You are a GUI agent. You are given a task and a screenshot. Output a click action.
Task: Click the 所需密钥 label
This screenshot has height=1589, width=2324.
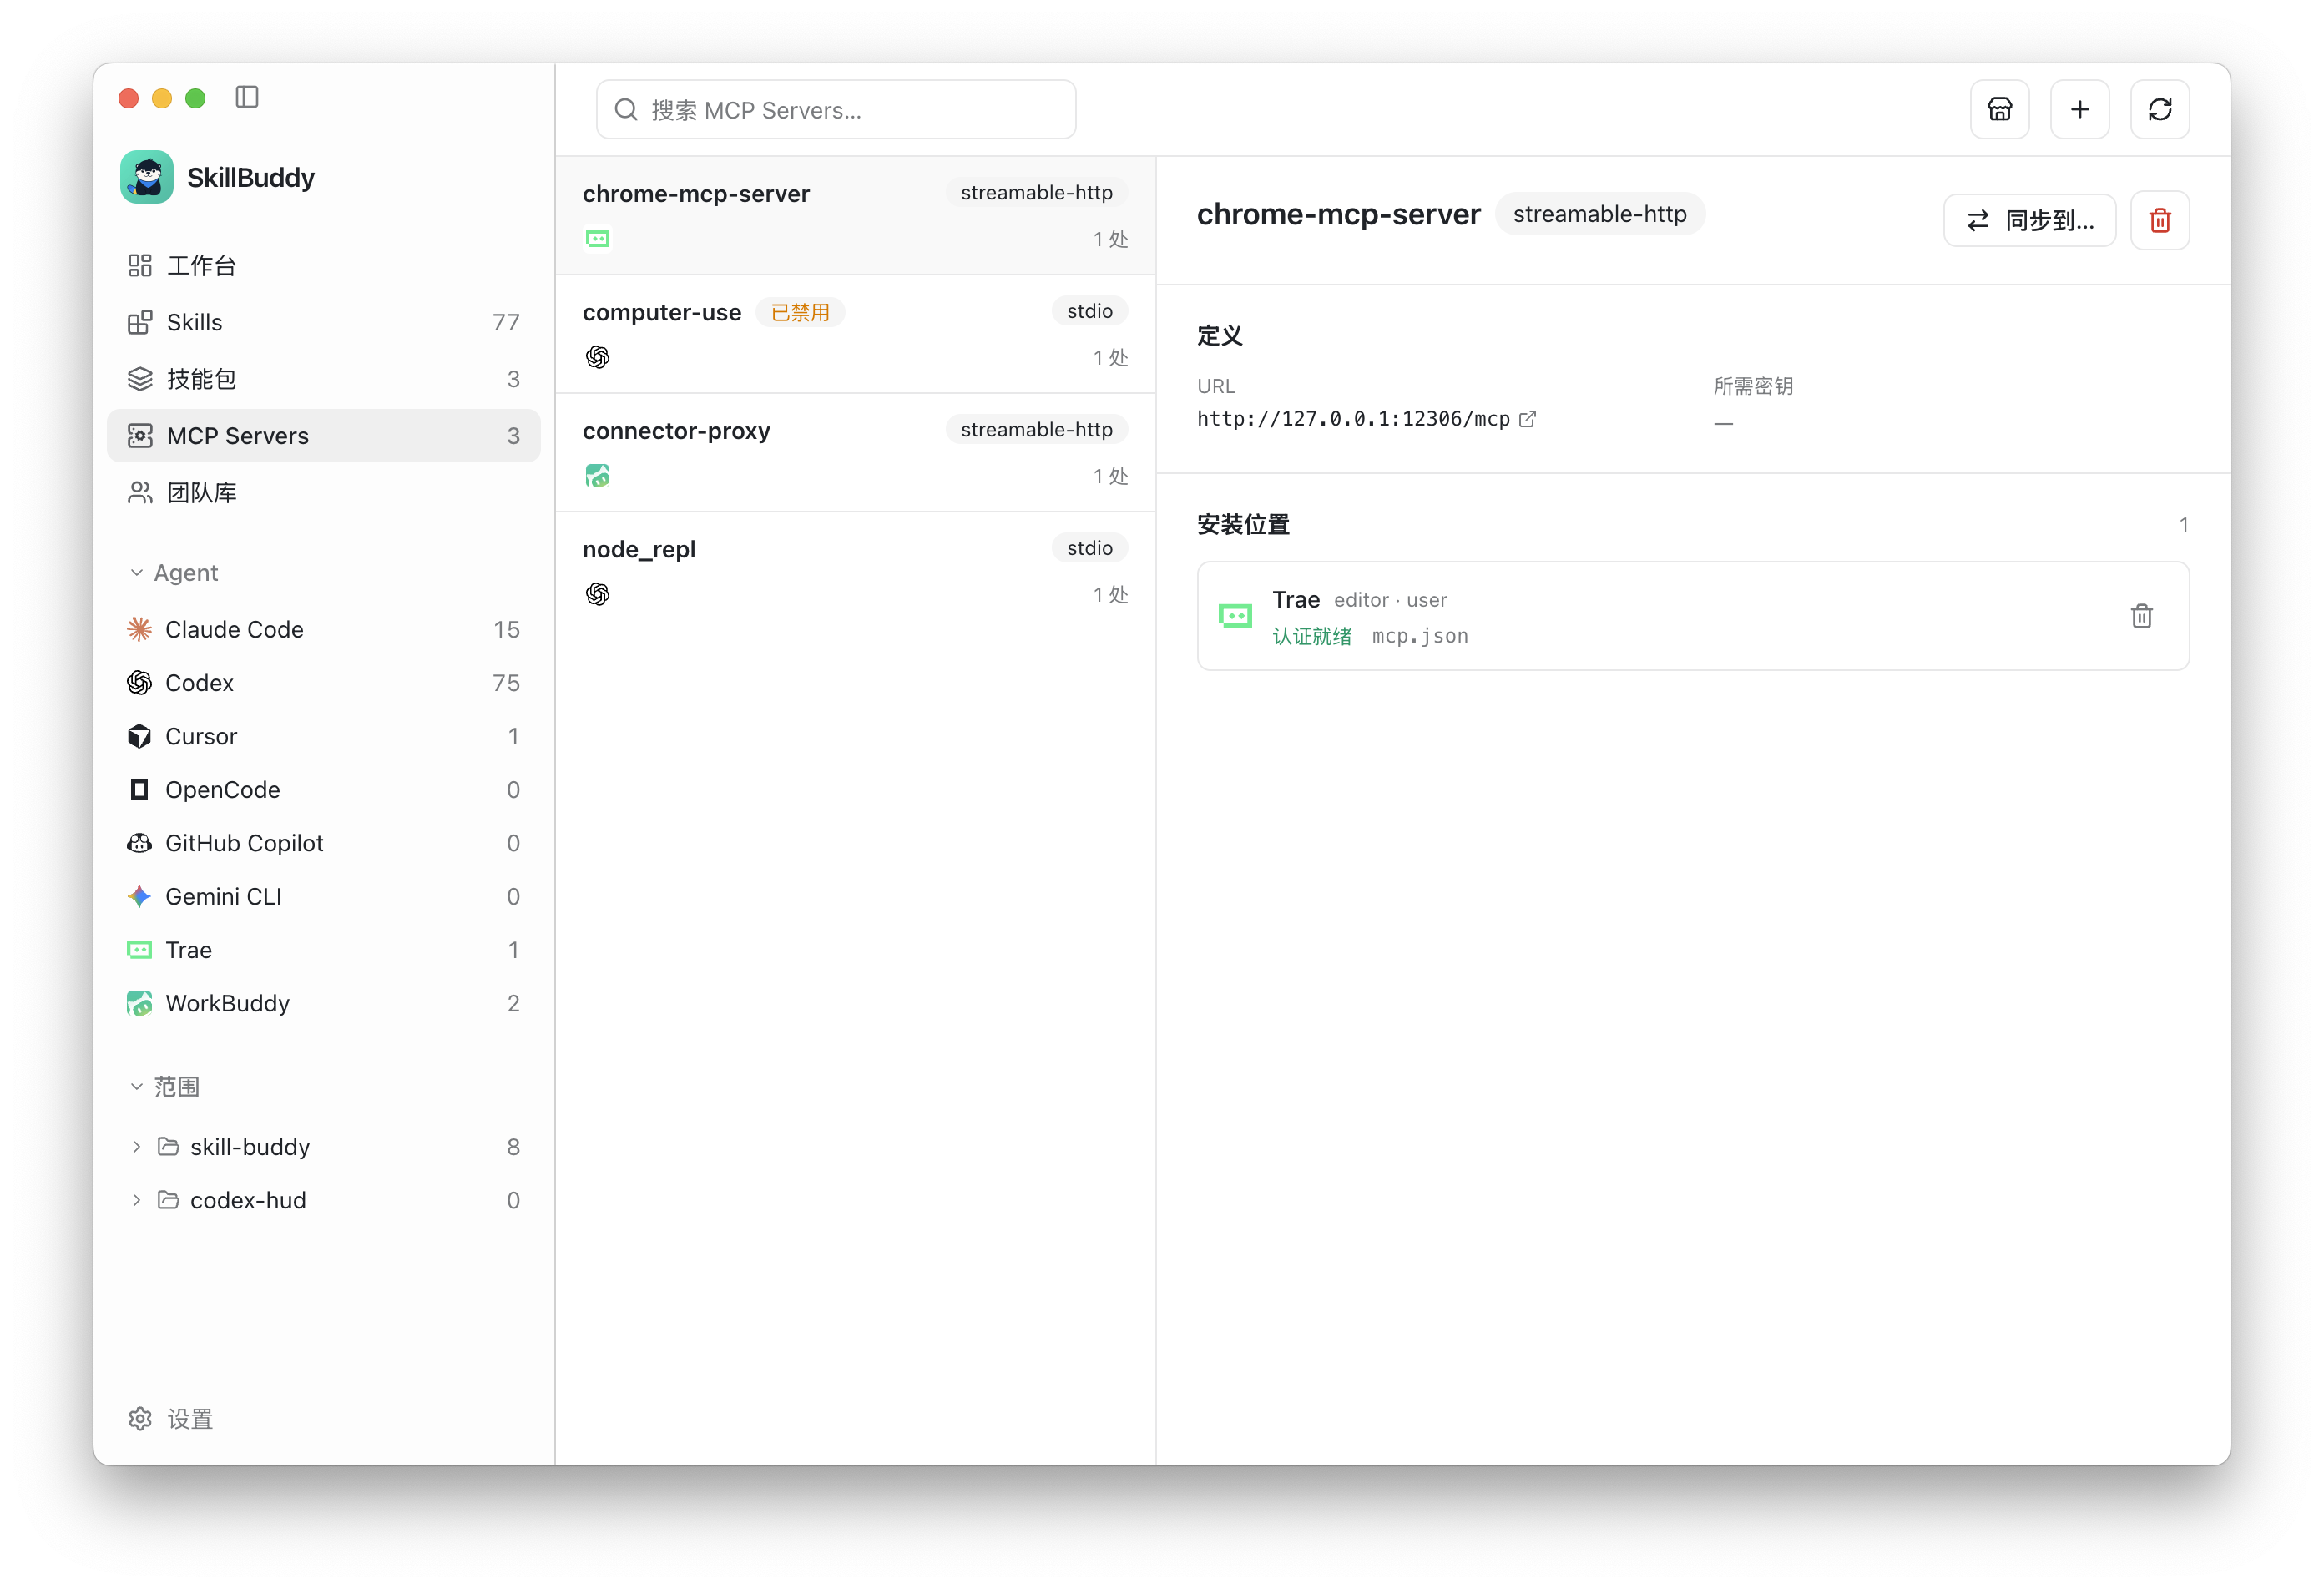coord(1753,386)
